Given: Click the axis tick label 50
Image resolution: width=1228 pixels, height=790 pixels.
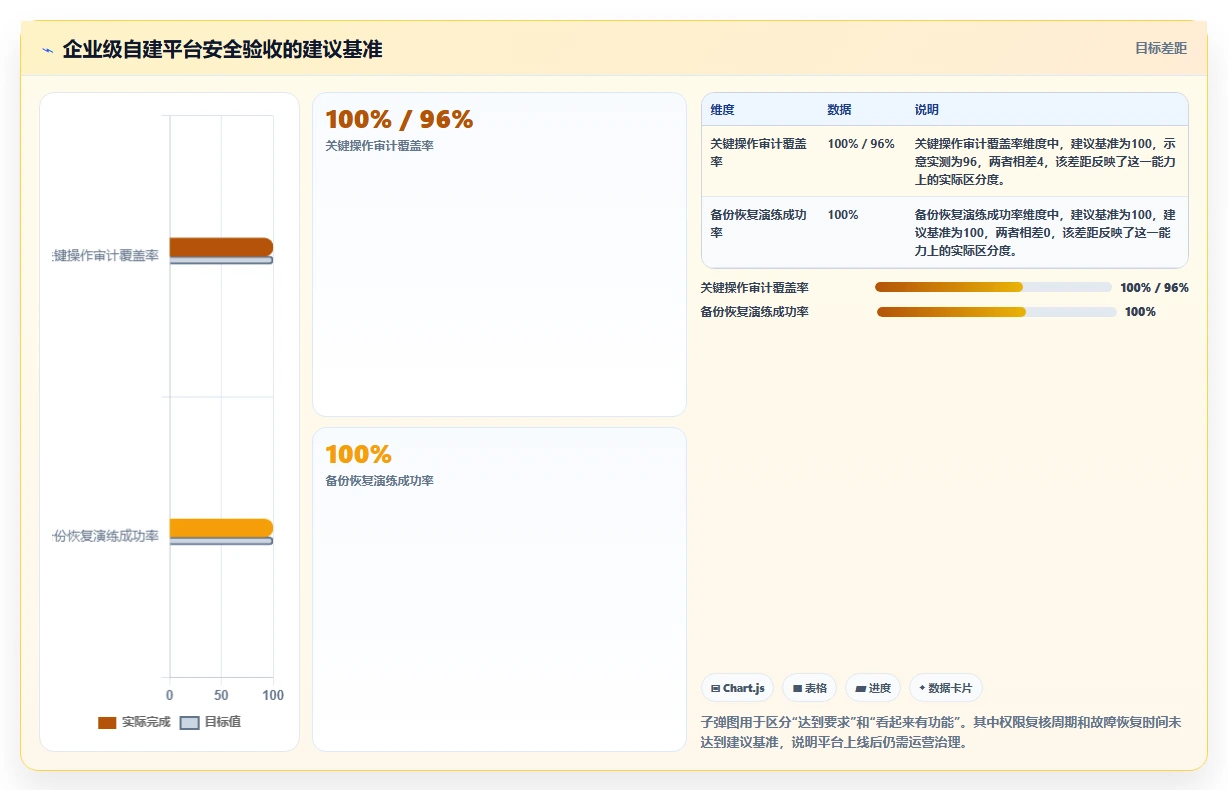Looking at the screenshot, I should pyautogui.click(x=221, y=695).
